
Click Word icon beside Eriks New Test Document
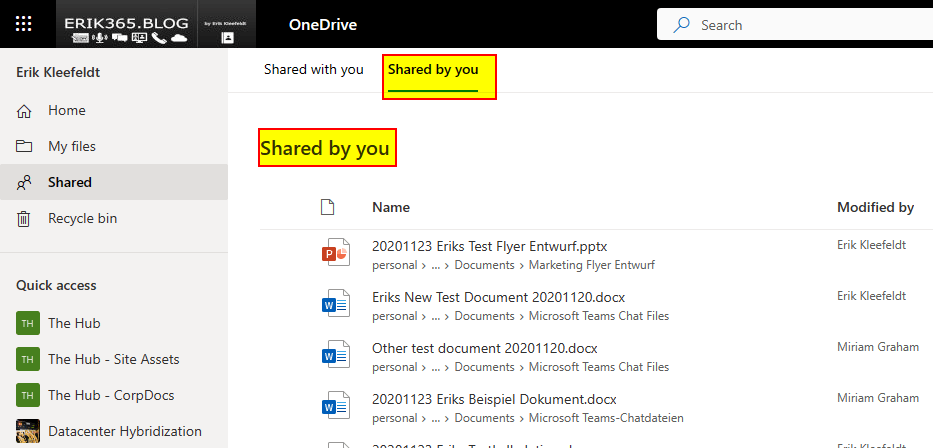[335, 305]
